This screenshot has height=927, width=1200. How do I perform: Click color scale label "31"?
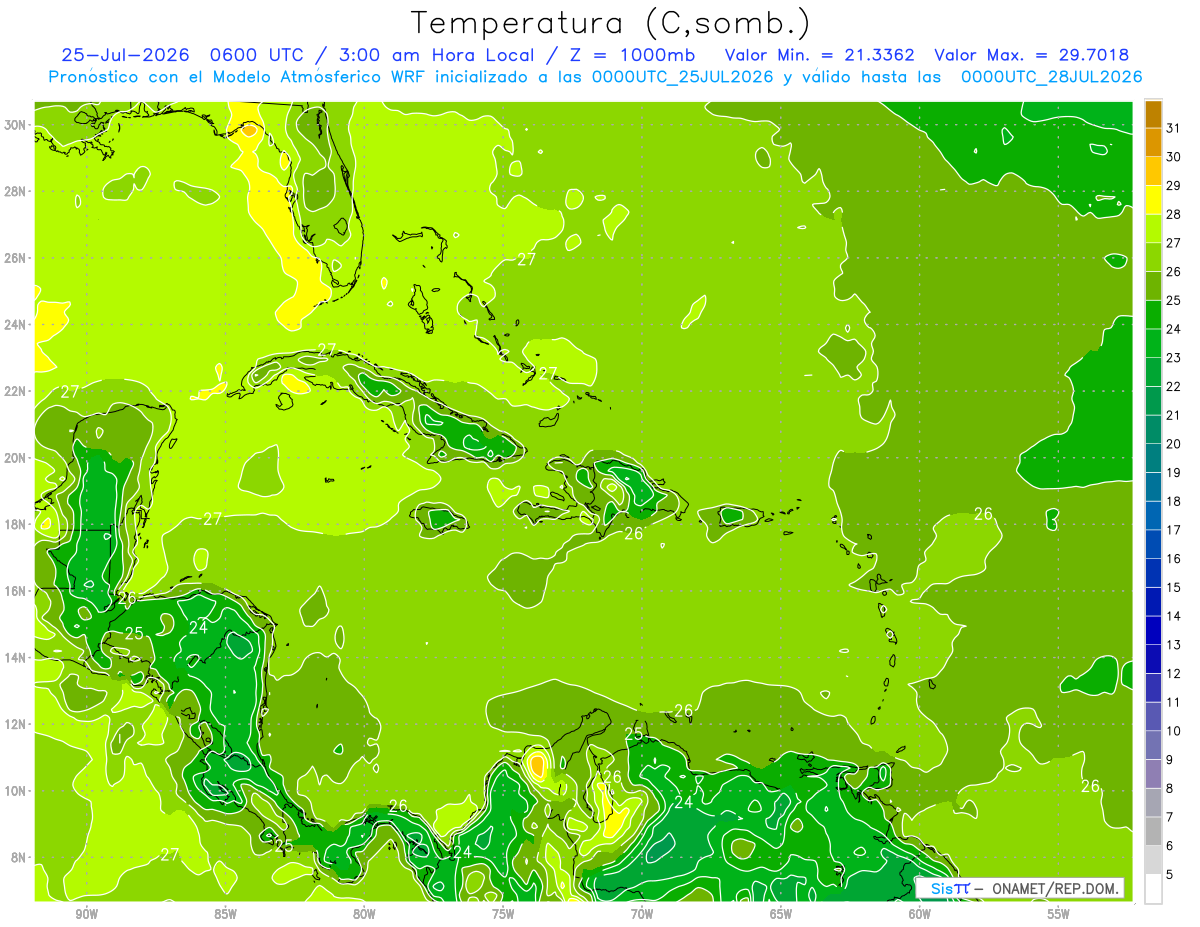click(1174, 128)
